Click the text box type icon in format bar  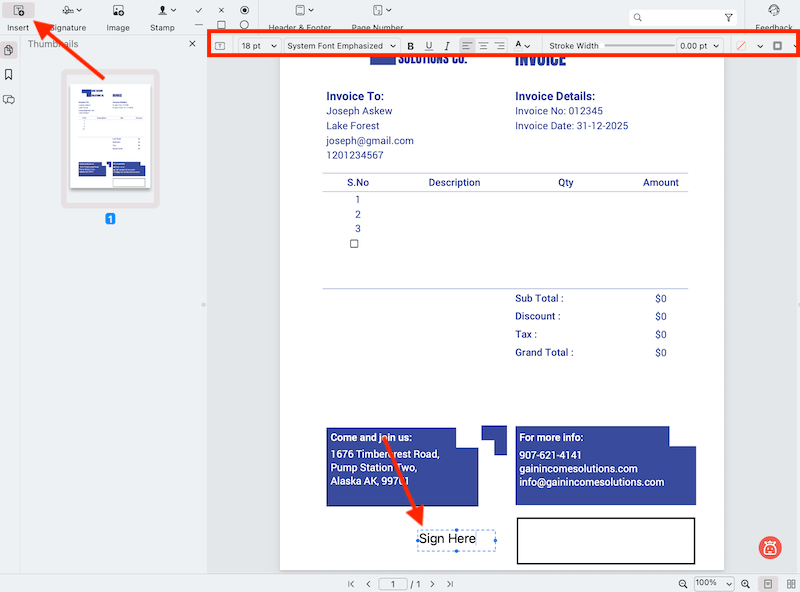pyautogui.click(x=220, y=46)
